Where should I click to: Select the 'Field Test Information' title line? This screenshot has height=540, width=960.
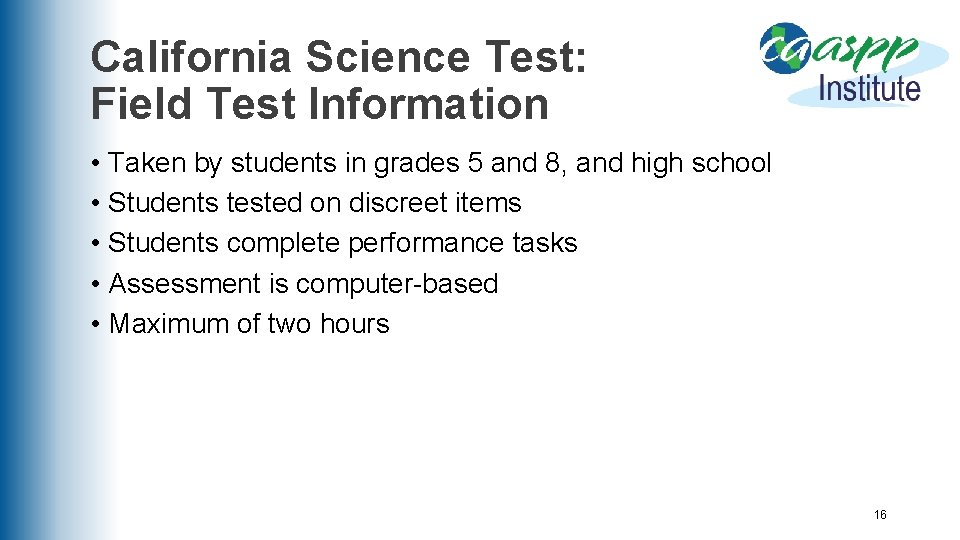tap(320, 103)
